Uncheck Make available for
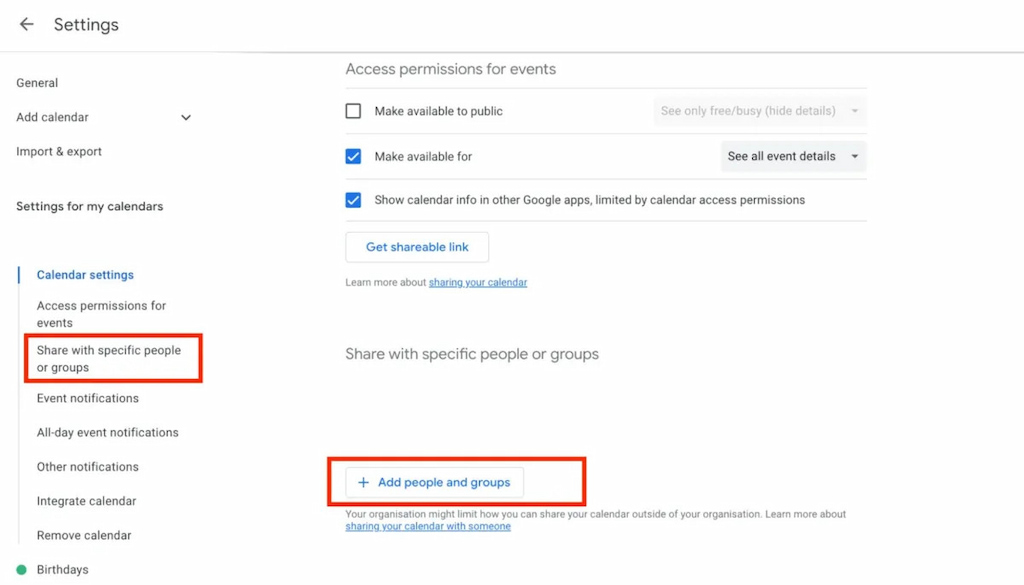Screen dimensions: 1024x585 pos(353,156)
